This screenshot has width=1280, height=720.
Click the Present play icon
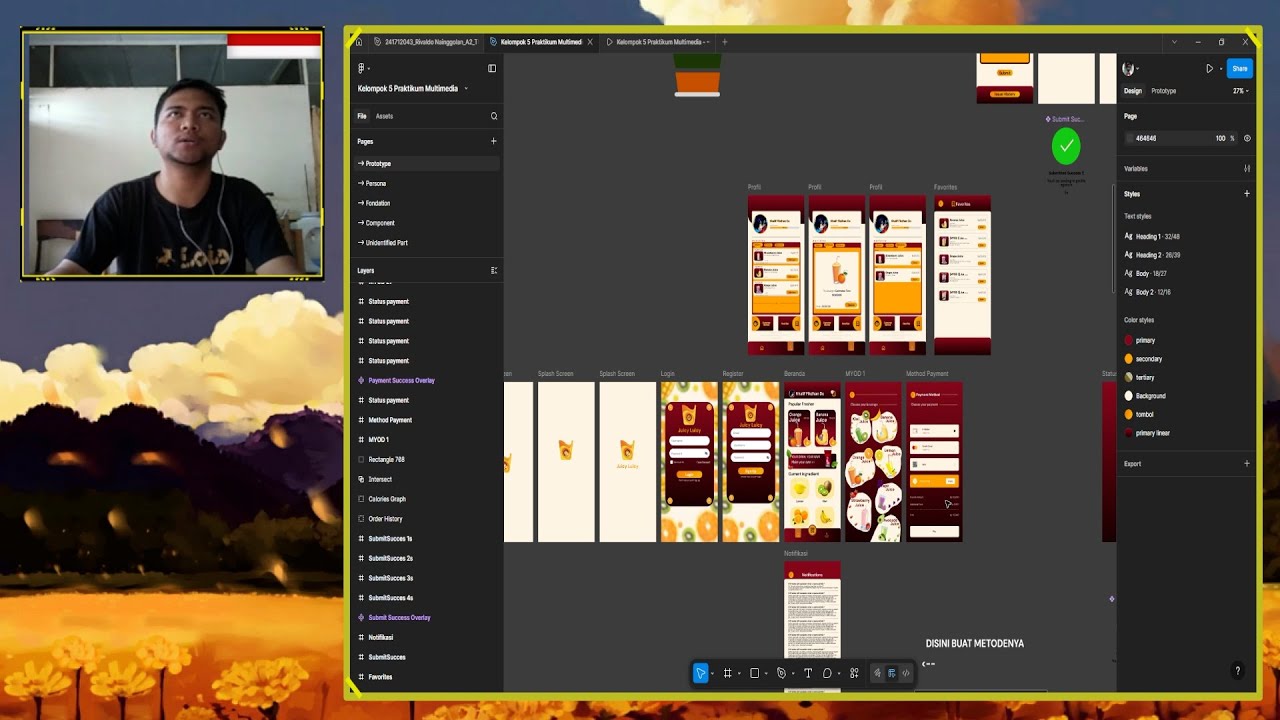[x=1209, y=69]
